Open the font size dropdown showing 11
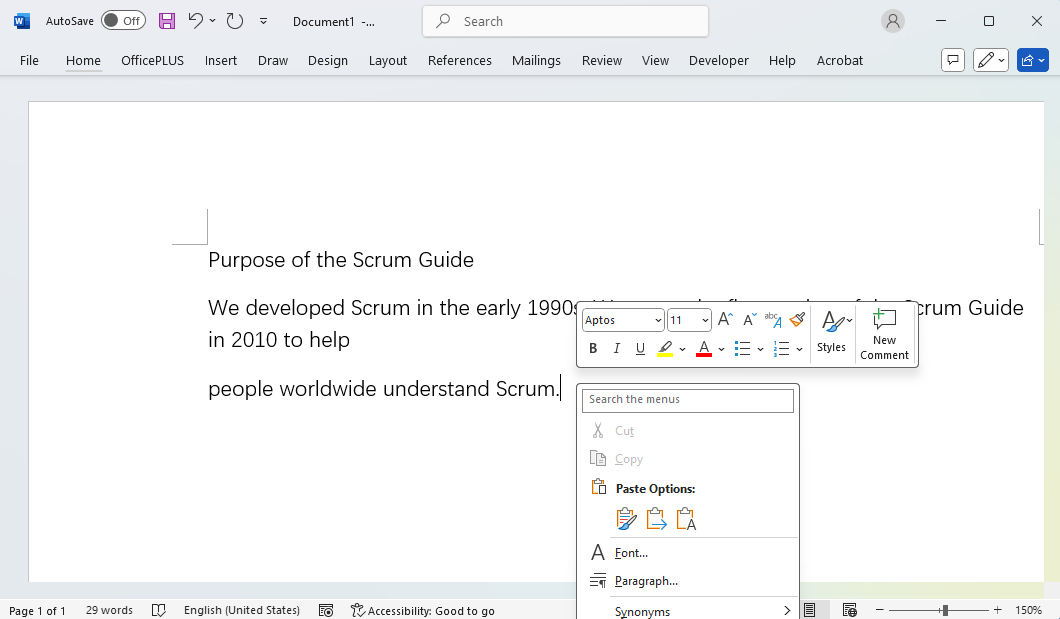 (x=689, y=319)
